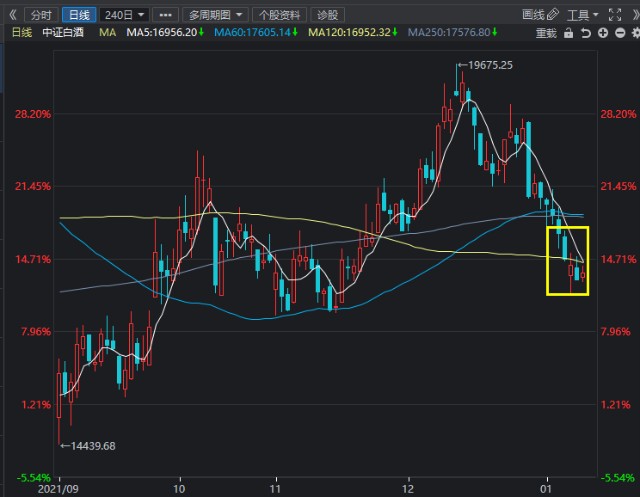Viewport: 640px width, 497px height.
Task: Zoom in with the plus icon
Action: (600, 33)
